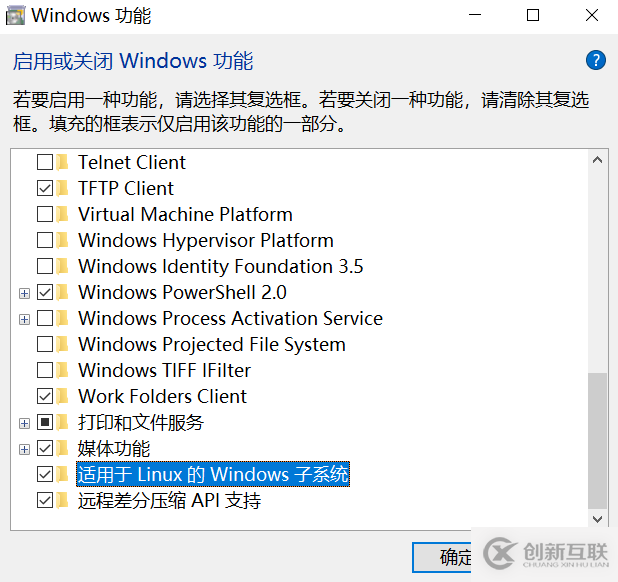
Task: Disable the 适用于 Linux 的 Windows 子系统 checkbox
Action: pos(45,474)
